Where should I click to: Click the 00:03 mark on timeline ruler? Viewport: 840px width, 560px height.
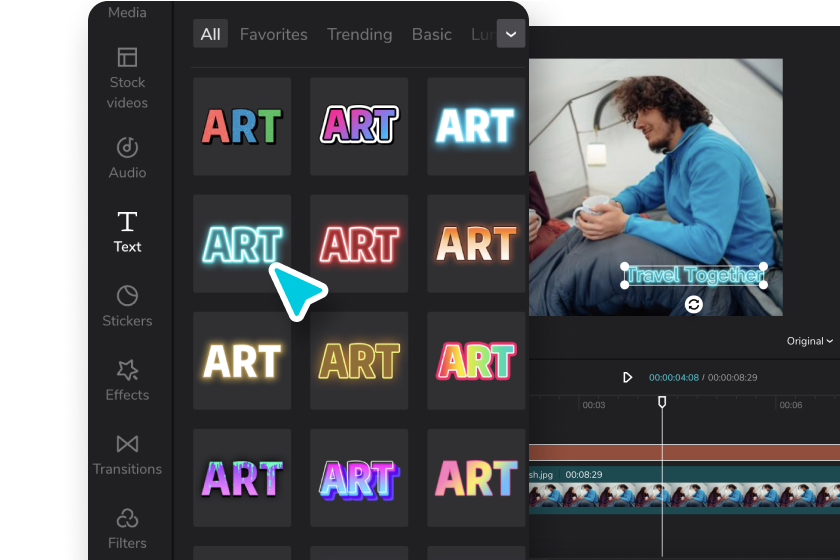pyautogui.click(x=594, y=405)
